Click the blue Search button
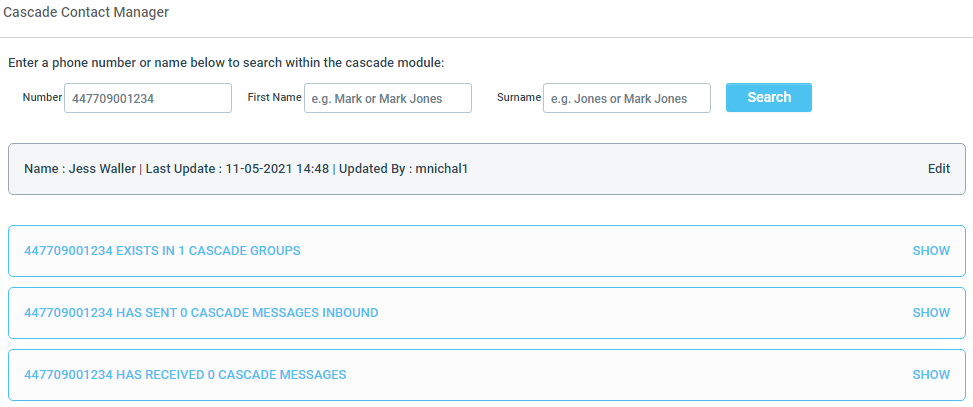This screenshot has height=407, width=973. (x=769, y=97)
